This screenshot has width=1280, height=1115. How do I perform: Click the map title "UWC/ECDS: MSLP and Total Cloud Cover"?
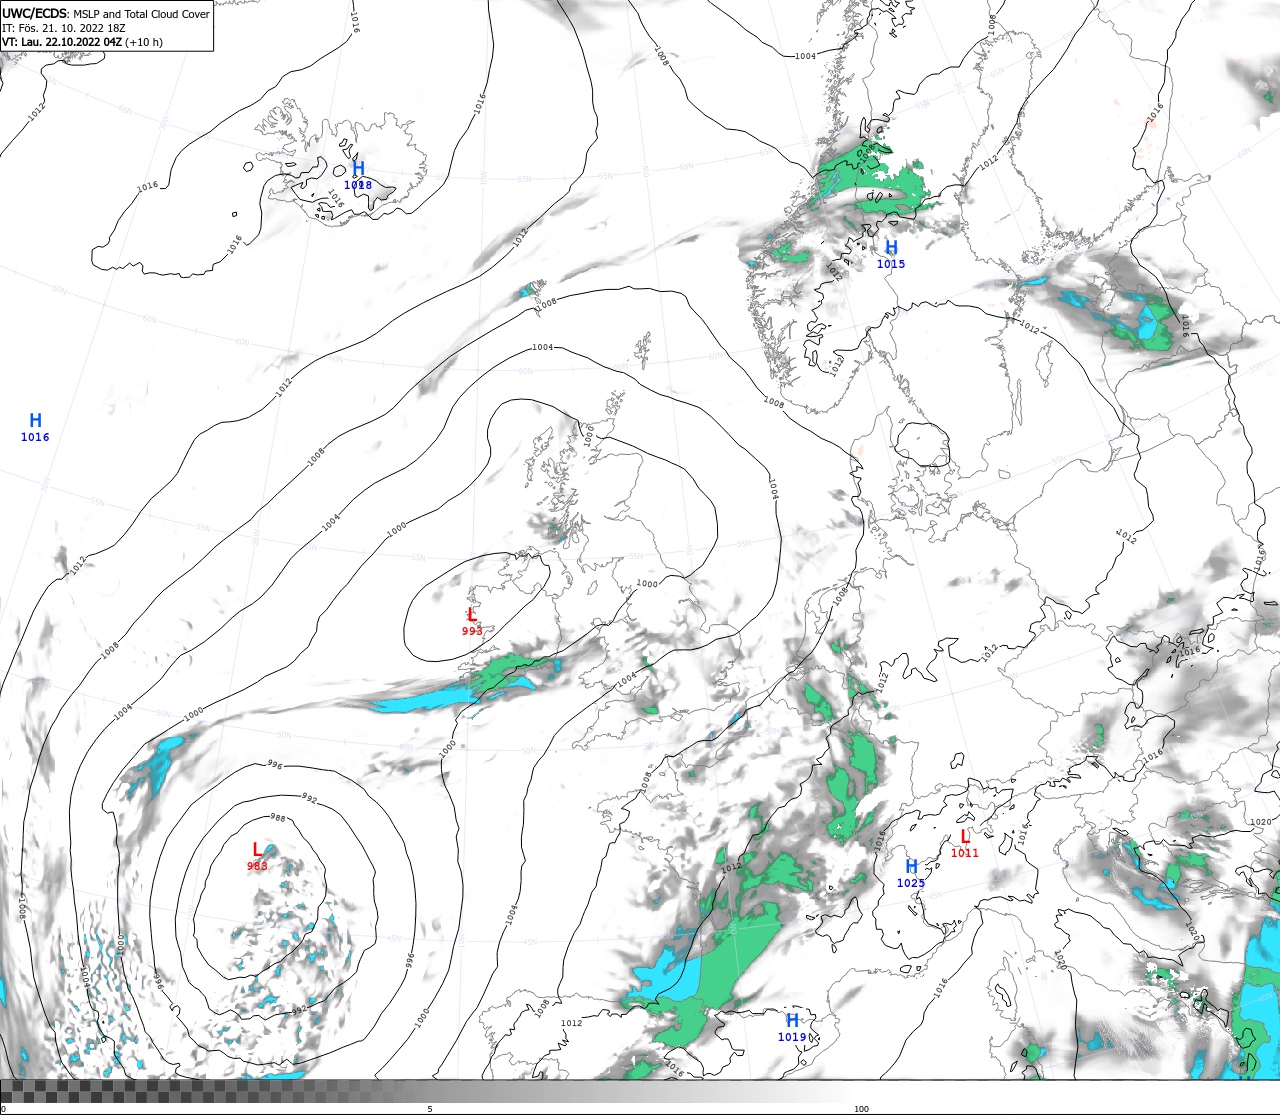pyautogui.click(x=106, y=14)
